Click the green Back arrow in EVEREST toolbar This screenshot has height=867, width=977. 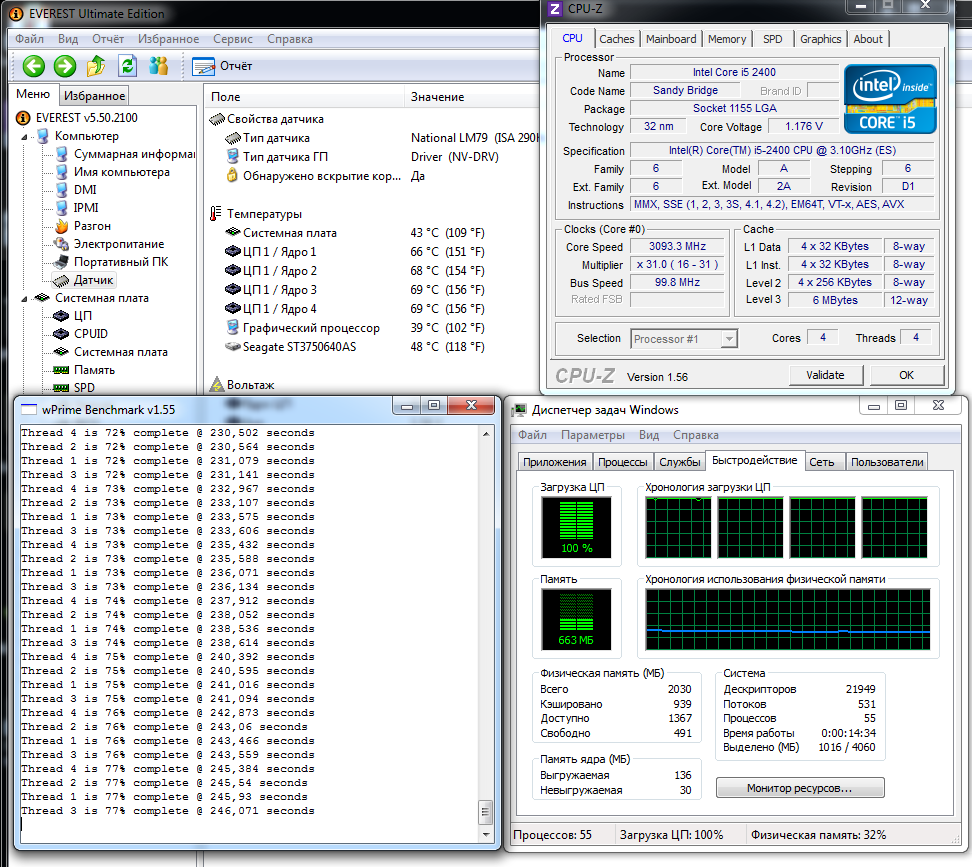click(34, 66)
